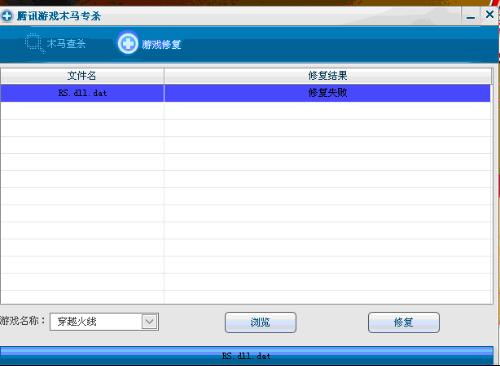Click the 浏览 browse button
This screenshot has height=366, width=500.
tap(260, 322)
